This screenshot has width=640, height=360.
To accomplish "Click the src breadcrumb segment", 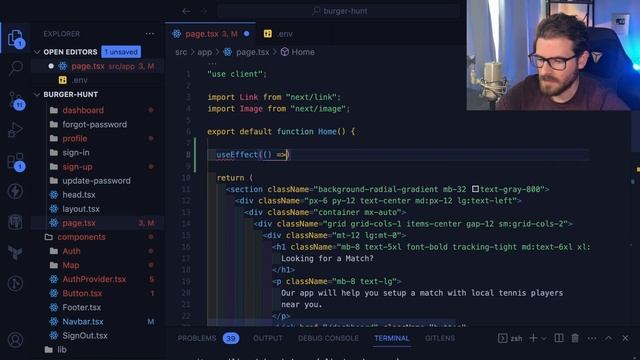I will [181, 52].
